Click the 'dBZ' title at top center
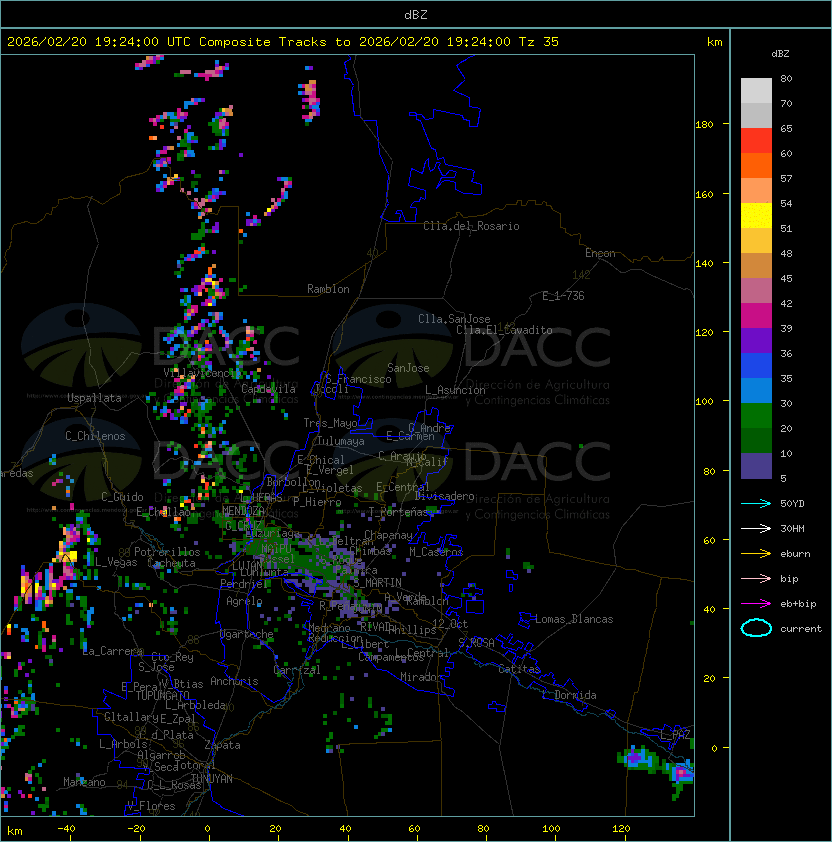 [x=416, y=14]
